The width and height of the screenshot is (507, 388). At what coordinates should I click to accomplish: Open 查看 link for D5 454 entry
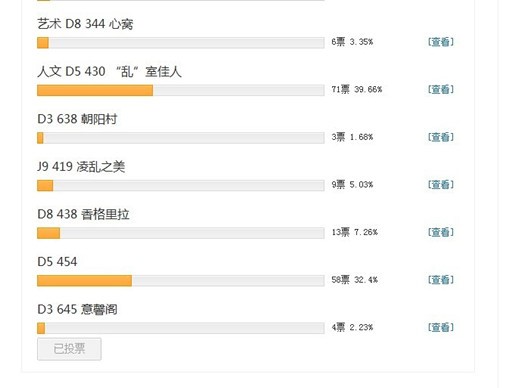tap(441, 280)
